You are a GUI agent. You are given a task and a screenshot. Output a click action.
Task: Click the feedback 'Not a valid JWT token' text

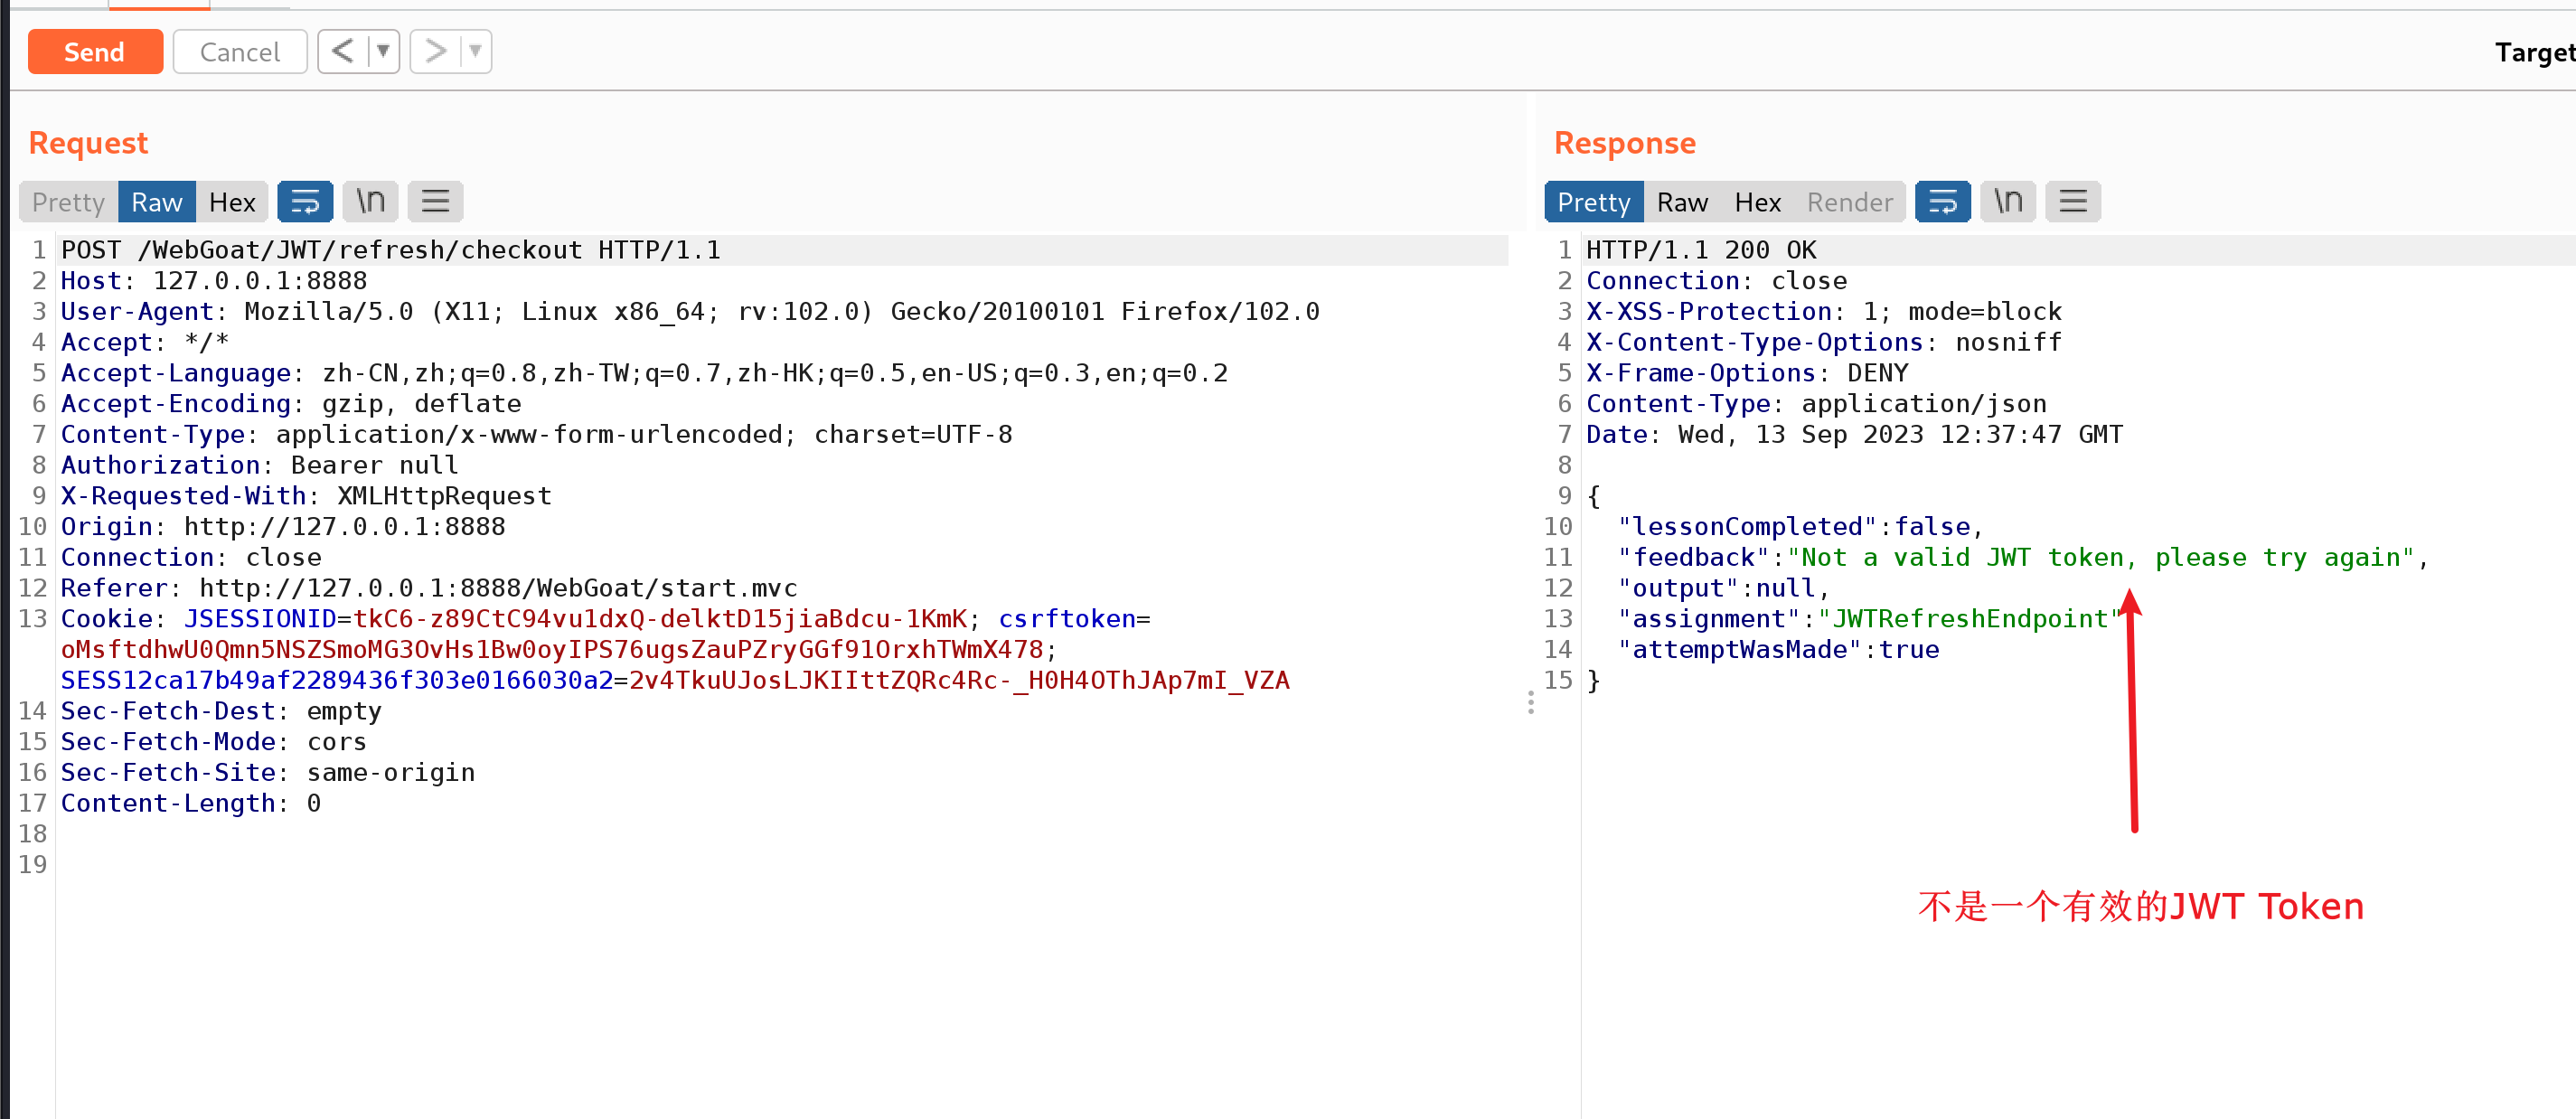2100,557
